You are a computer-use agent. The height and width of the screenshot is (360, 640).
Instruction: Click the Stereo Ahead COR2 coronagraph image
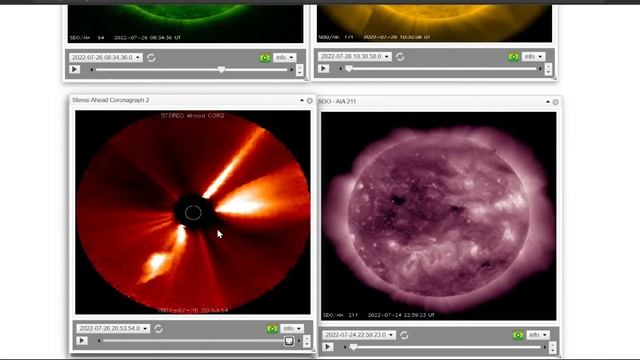coord(193,212)
